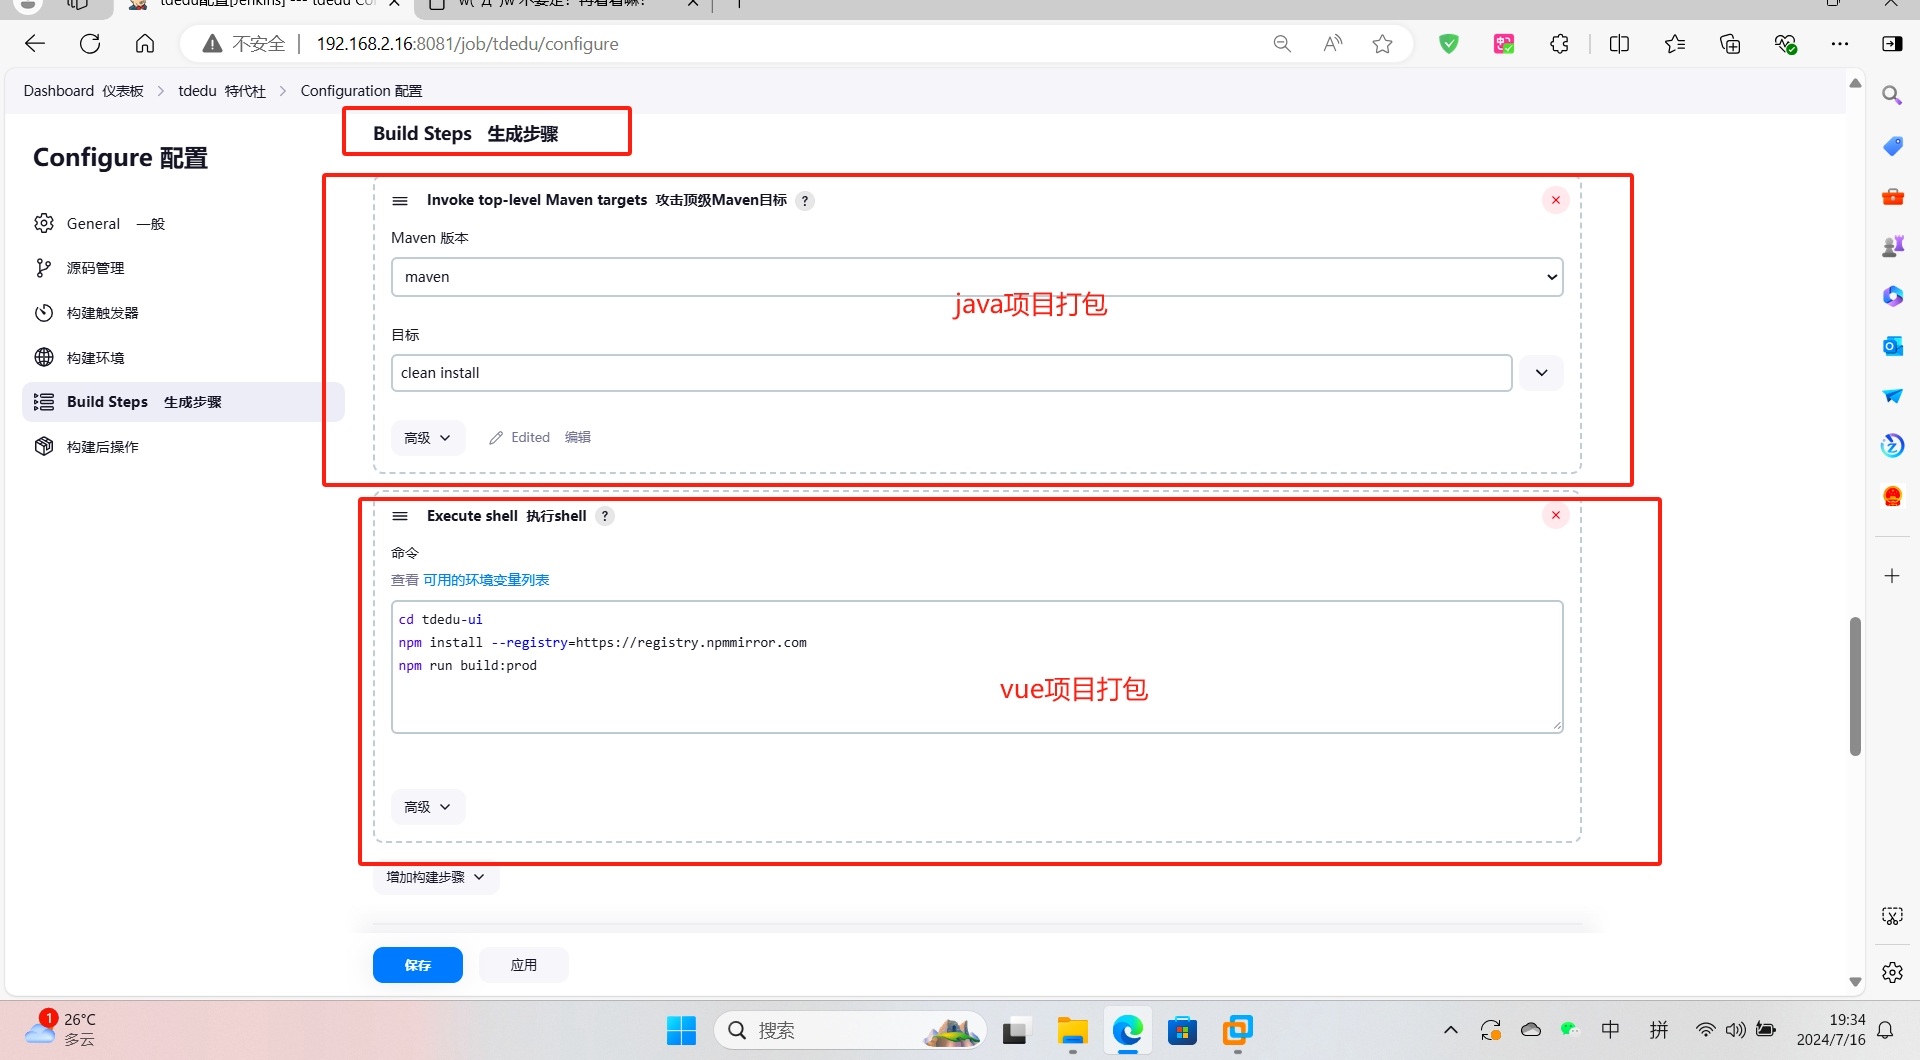Add a new sidebar app
Screen dimensions: 1920x1060
pos(1892,576)
